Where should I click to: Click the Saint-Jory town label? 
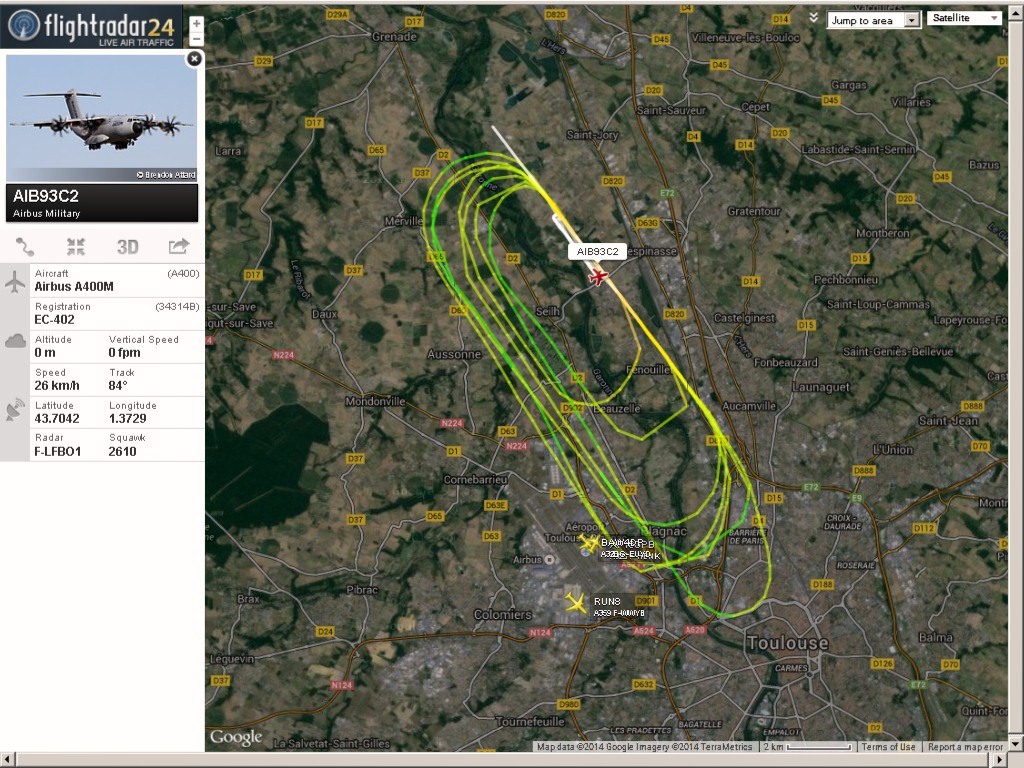click(x=592, y=135)
